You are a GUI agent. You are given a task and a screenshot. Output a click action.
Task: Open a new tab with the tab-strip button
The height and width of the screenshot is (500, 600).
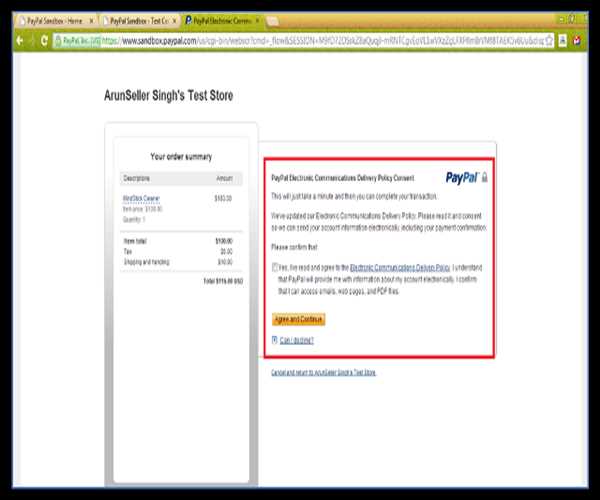(x=271, y=20)
